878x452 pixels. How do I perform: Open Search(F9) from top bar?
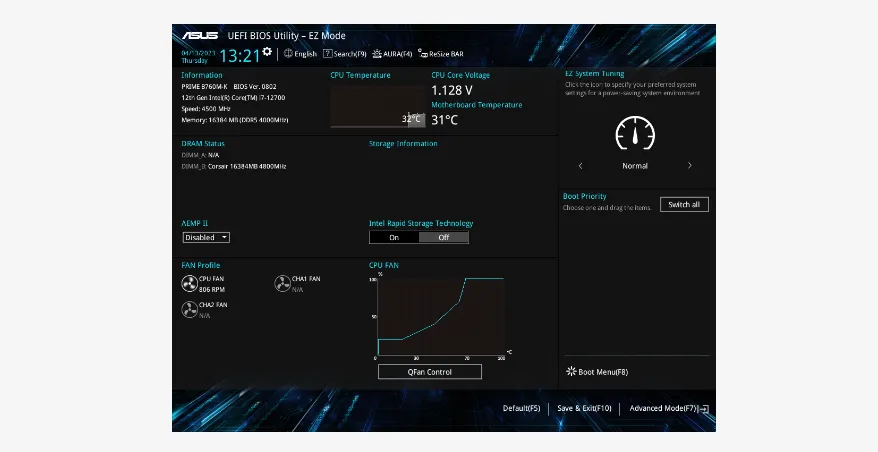344,54
